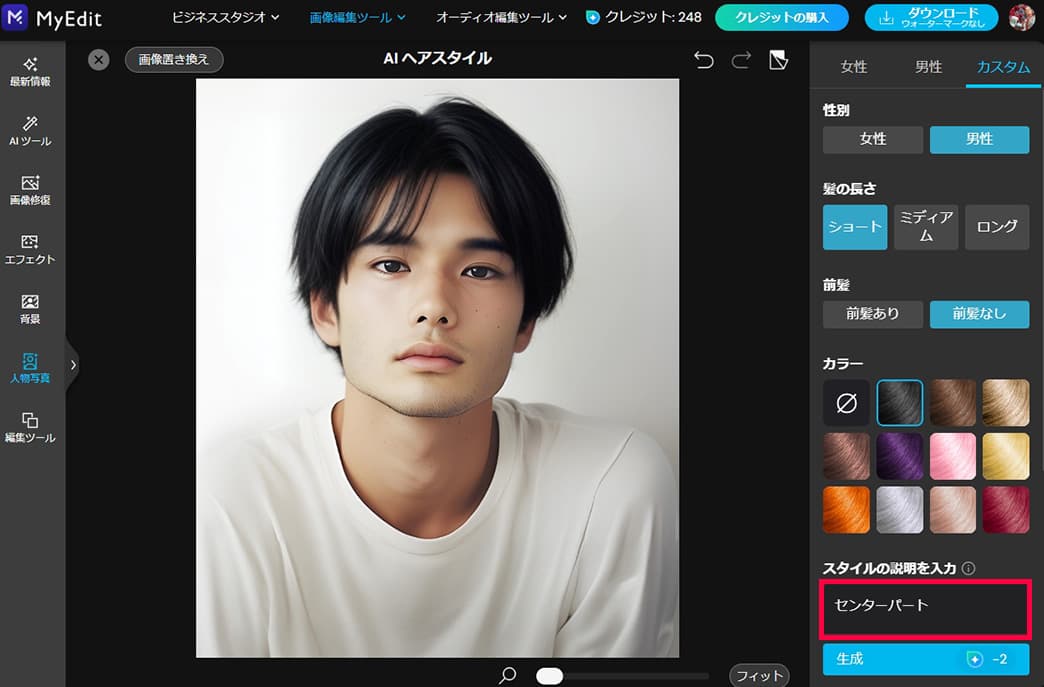
Task: Open the 編集ツール sidebar section
Action: point(31,428)
